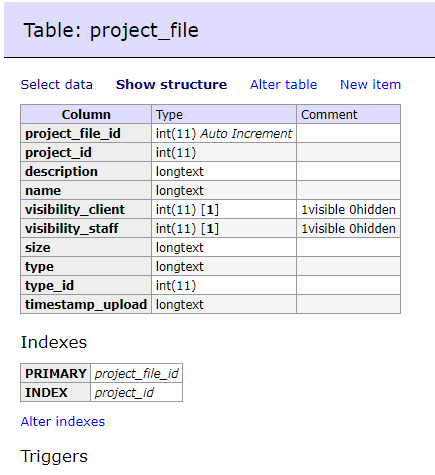Image resolution: width=435 pixels, height=475 pixels.
Task: Click the PRIMARY index row label
Action: (56, 374)
